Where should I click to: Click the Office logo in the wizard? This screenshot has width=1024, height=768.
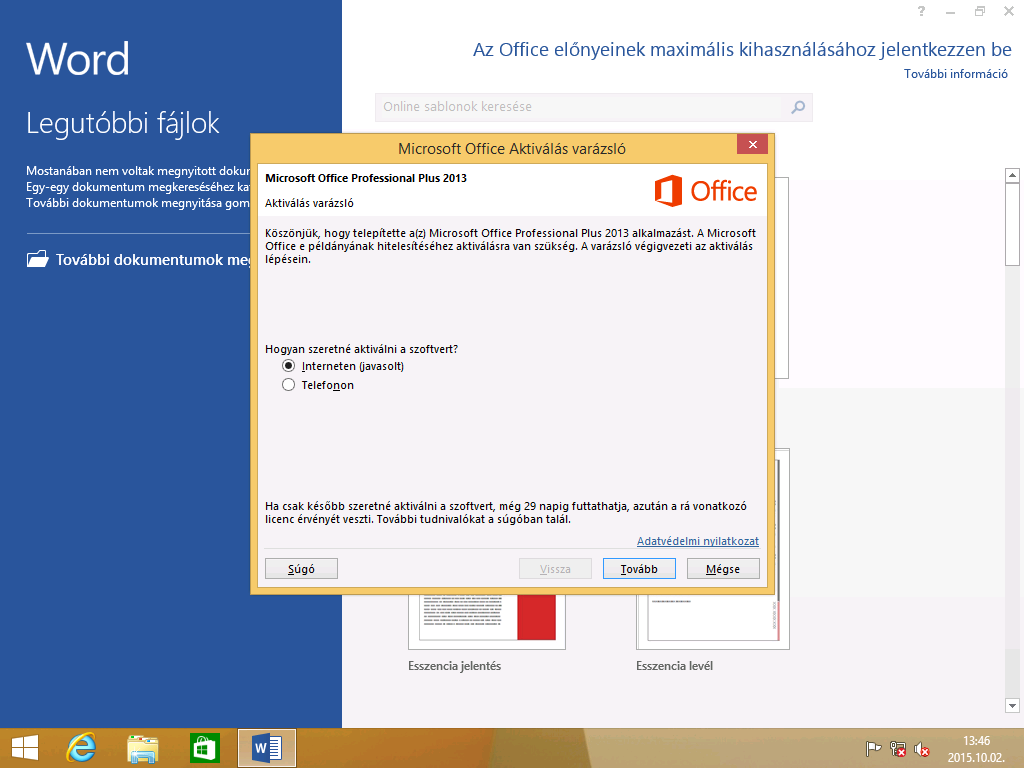(705, 191)
